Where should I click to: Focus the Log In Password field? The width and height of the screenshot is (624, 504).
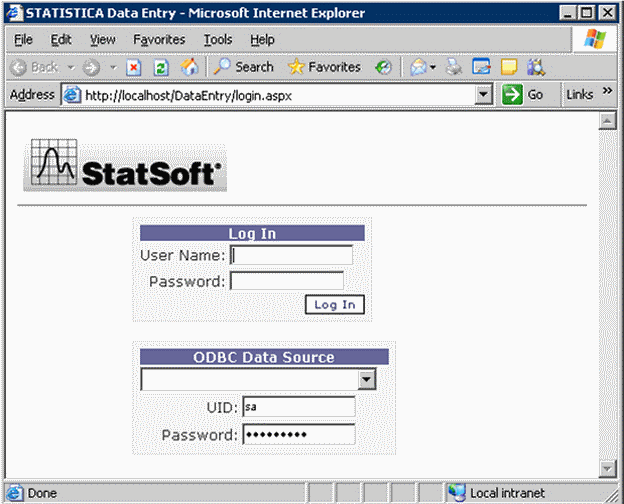coord(287,281)
